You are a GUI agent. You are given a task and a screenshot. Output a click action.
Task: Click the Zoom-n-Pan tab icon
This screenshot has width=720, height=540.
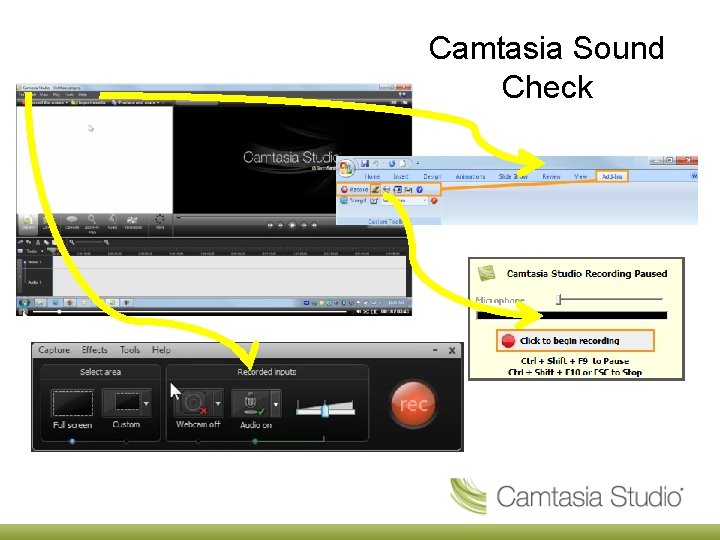92,223
